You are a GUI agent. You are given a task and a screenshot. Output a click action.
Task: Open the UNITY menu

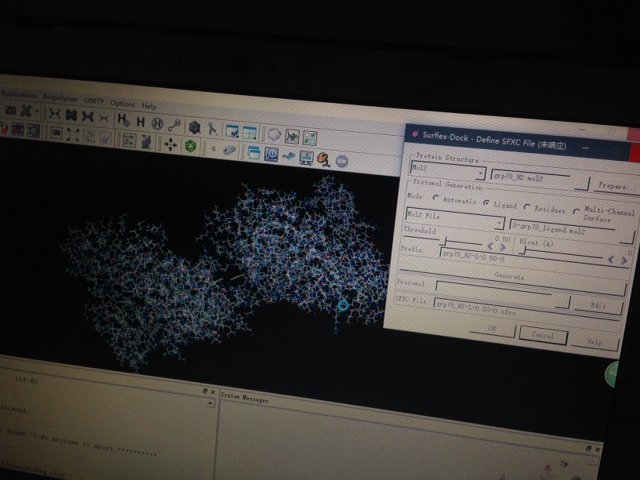point(94,101)
